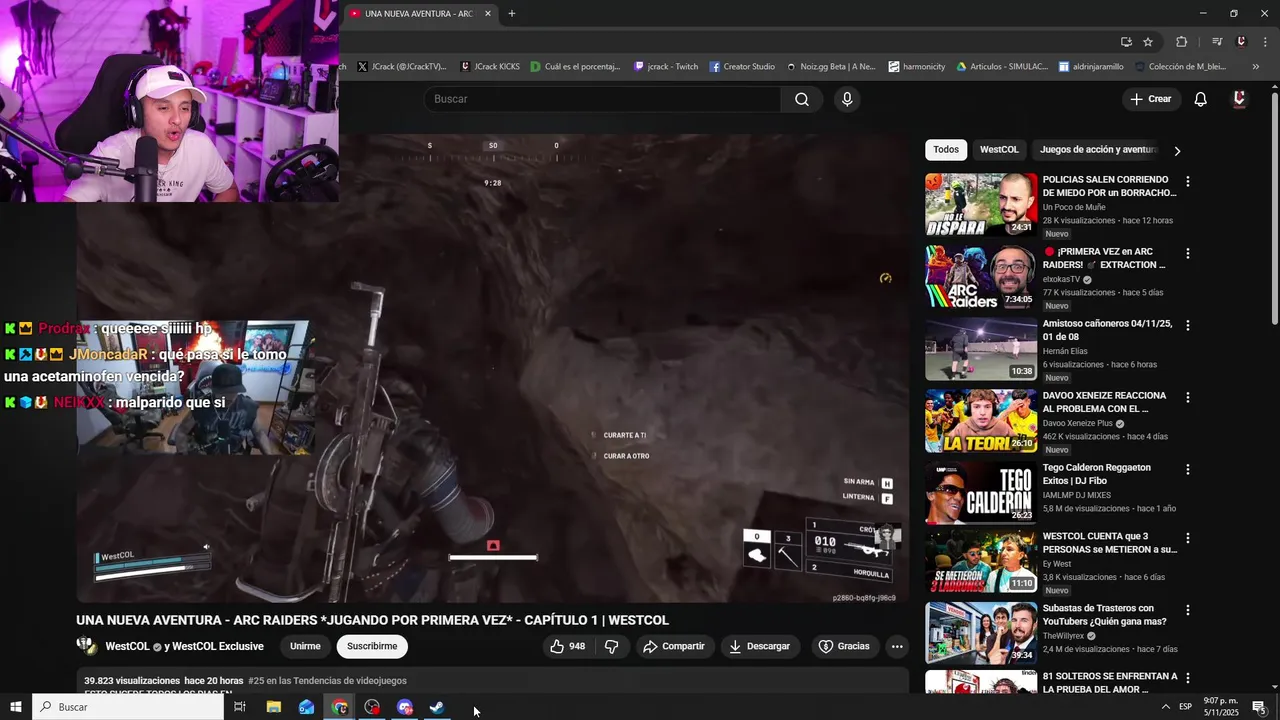Select the Todos filter chip

click(946, 150)
